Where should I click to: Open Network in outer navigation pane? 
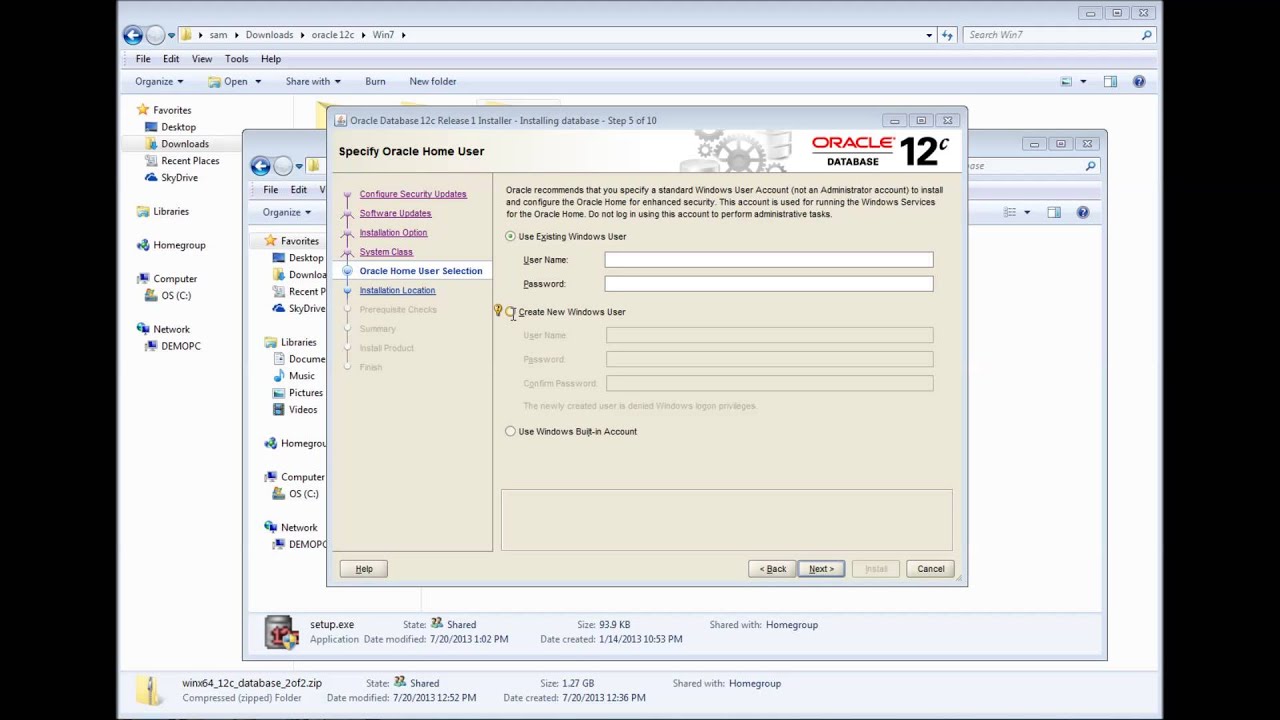tap(171, 329)
